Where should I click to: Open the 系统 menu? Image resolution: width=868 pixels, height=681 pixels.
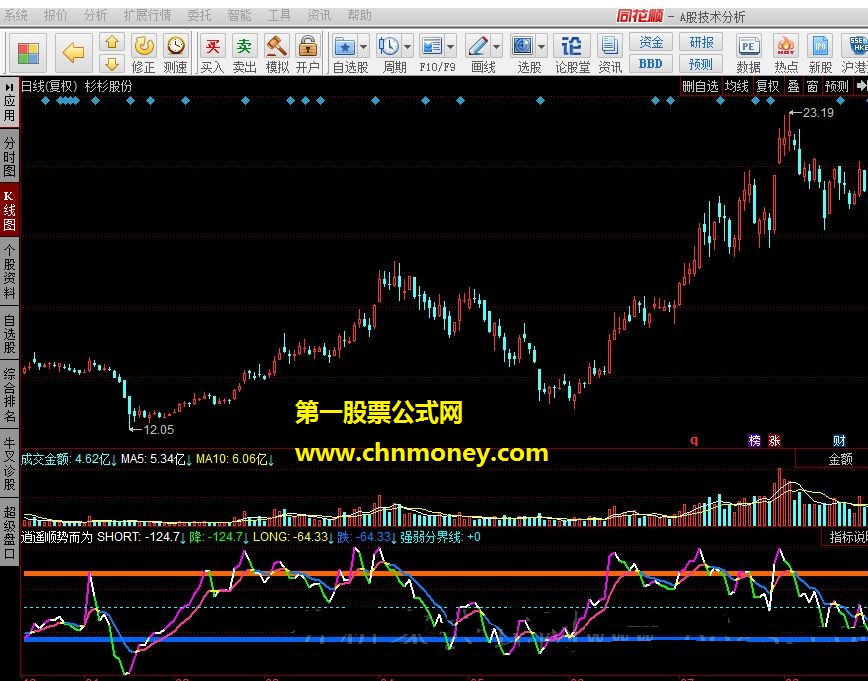coord(16,16)
